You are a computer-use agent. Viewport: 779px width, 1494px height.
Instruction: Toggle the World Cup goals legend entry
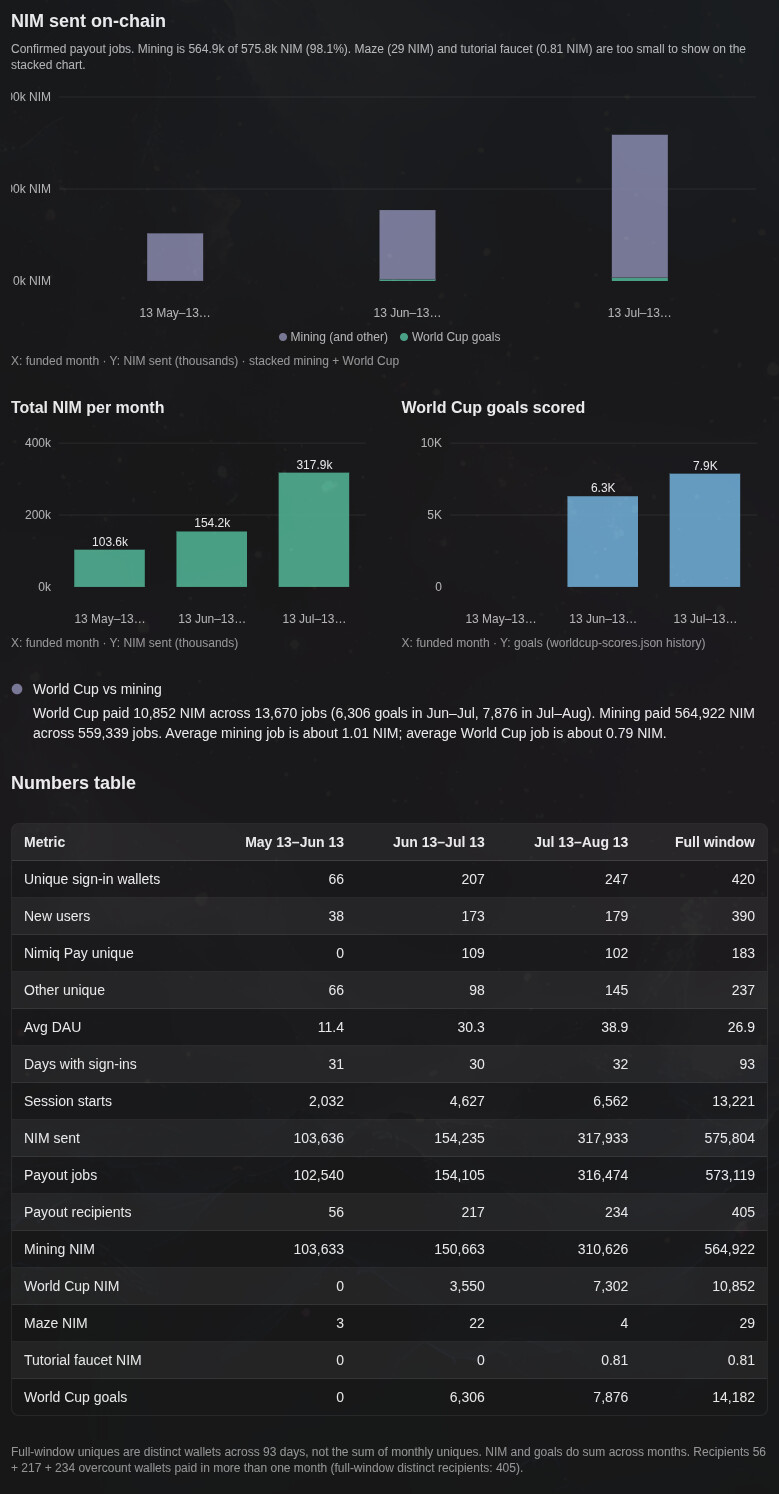(450, 337)
